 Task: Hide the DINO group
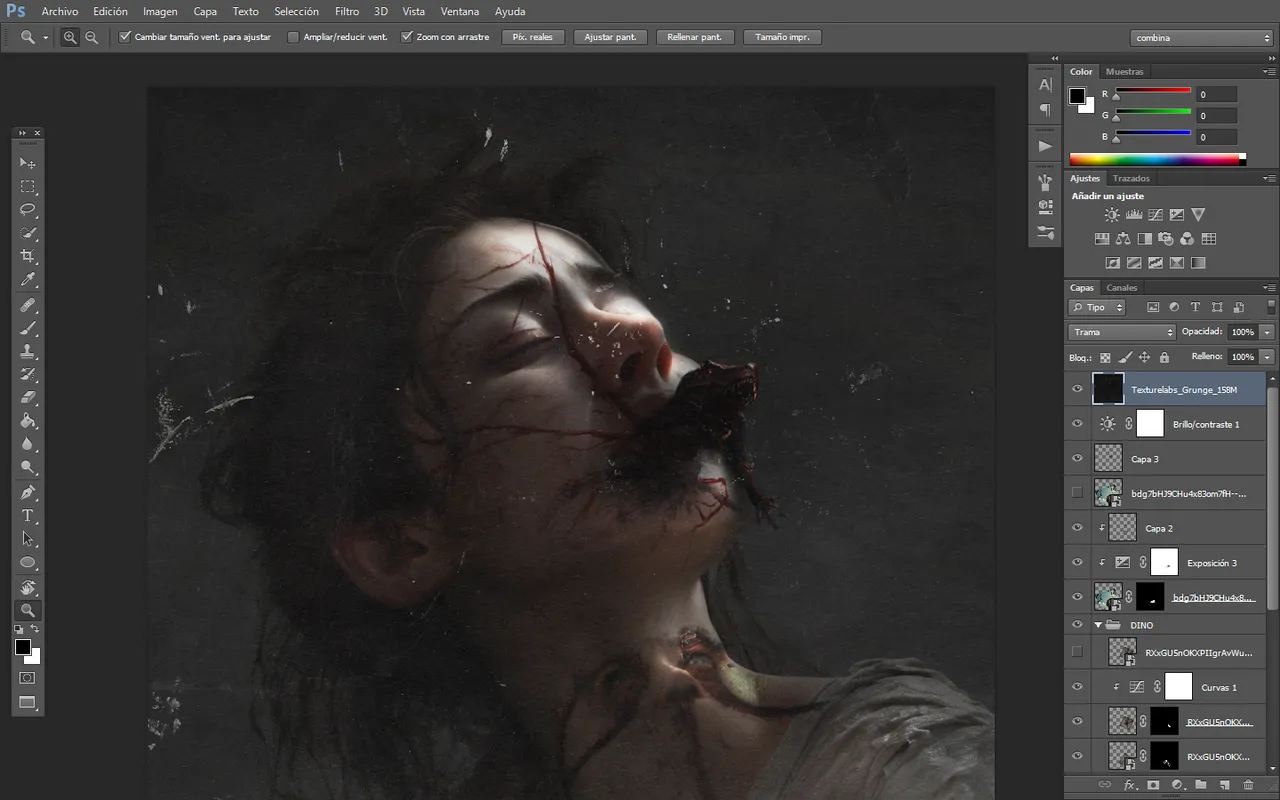[x=1077, y=624]
